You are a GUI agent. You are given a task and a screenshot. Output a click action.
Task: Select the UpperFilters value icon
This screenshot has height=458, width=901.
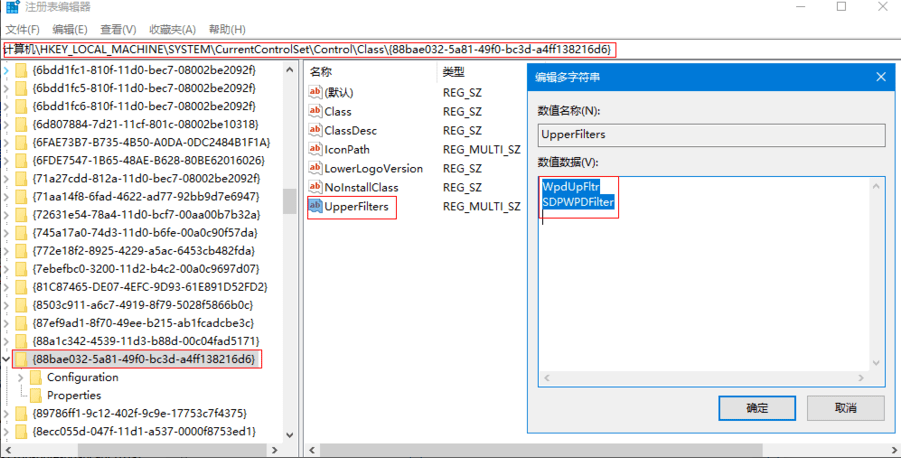(x=315, y=206)
